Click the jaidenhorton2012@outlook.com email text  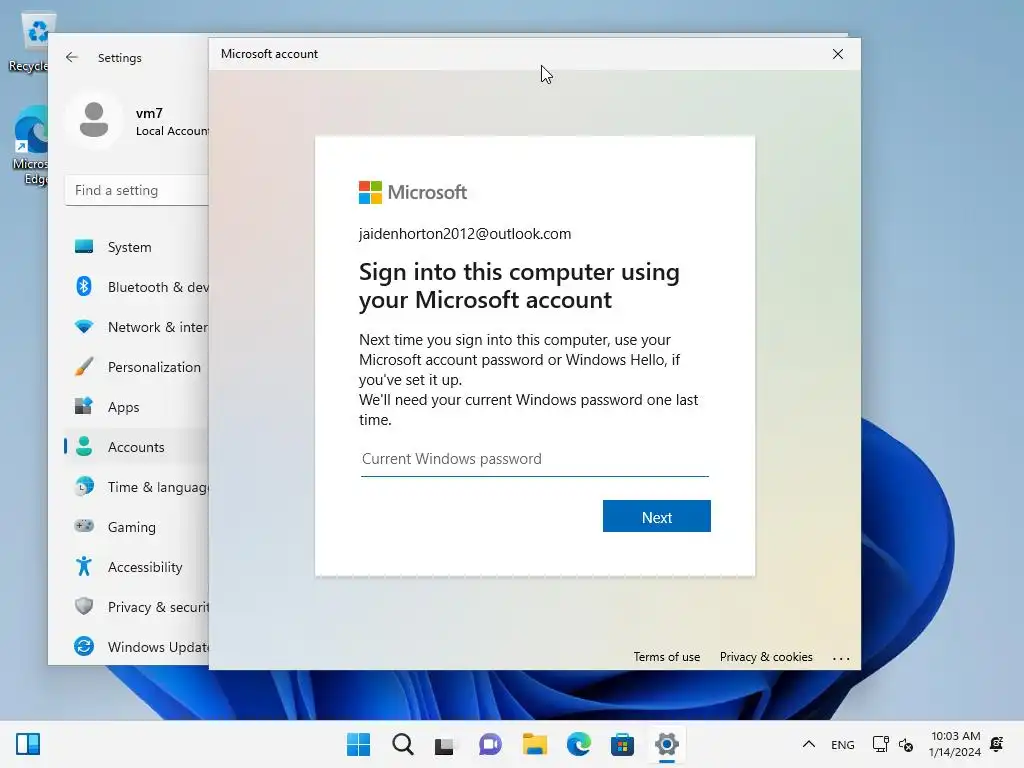pyautogui.click(x=465, y=234)
